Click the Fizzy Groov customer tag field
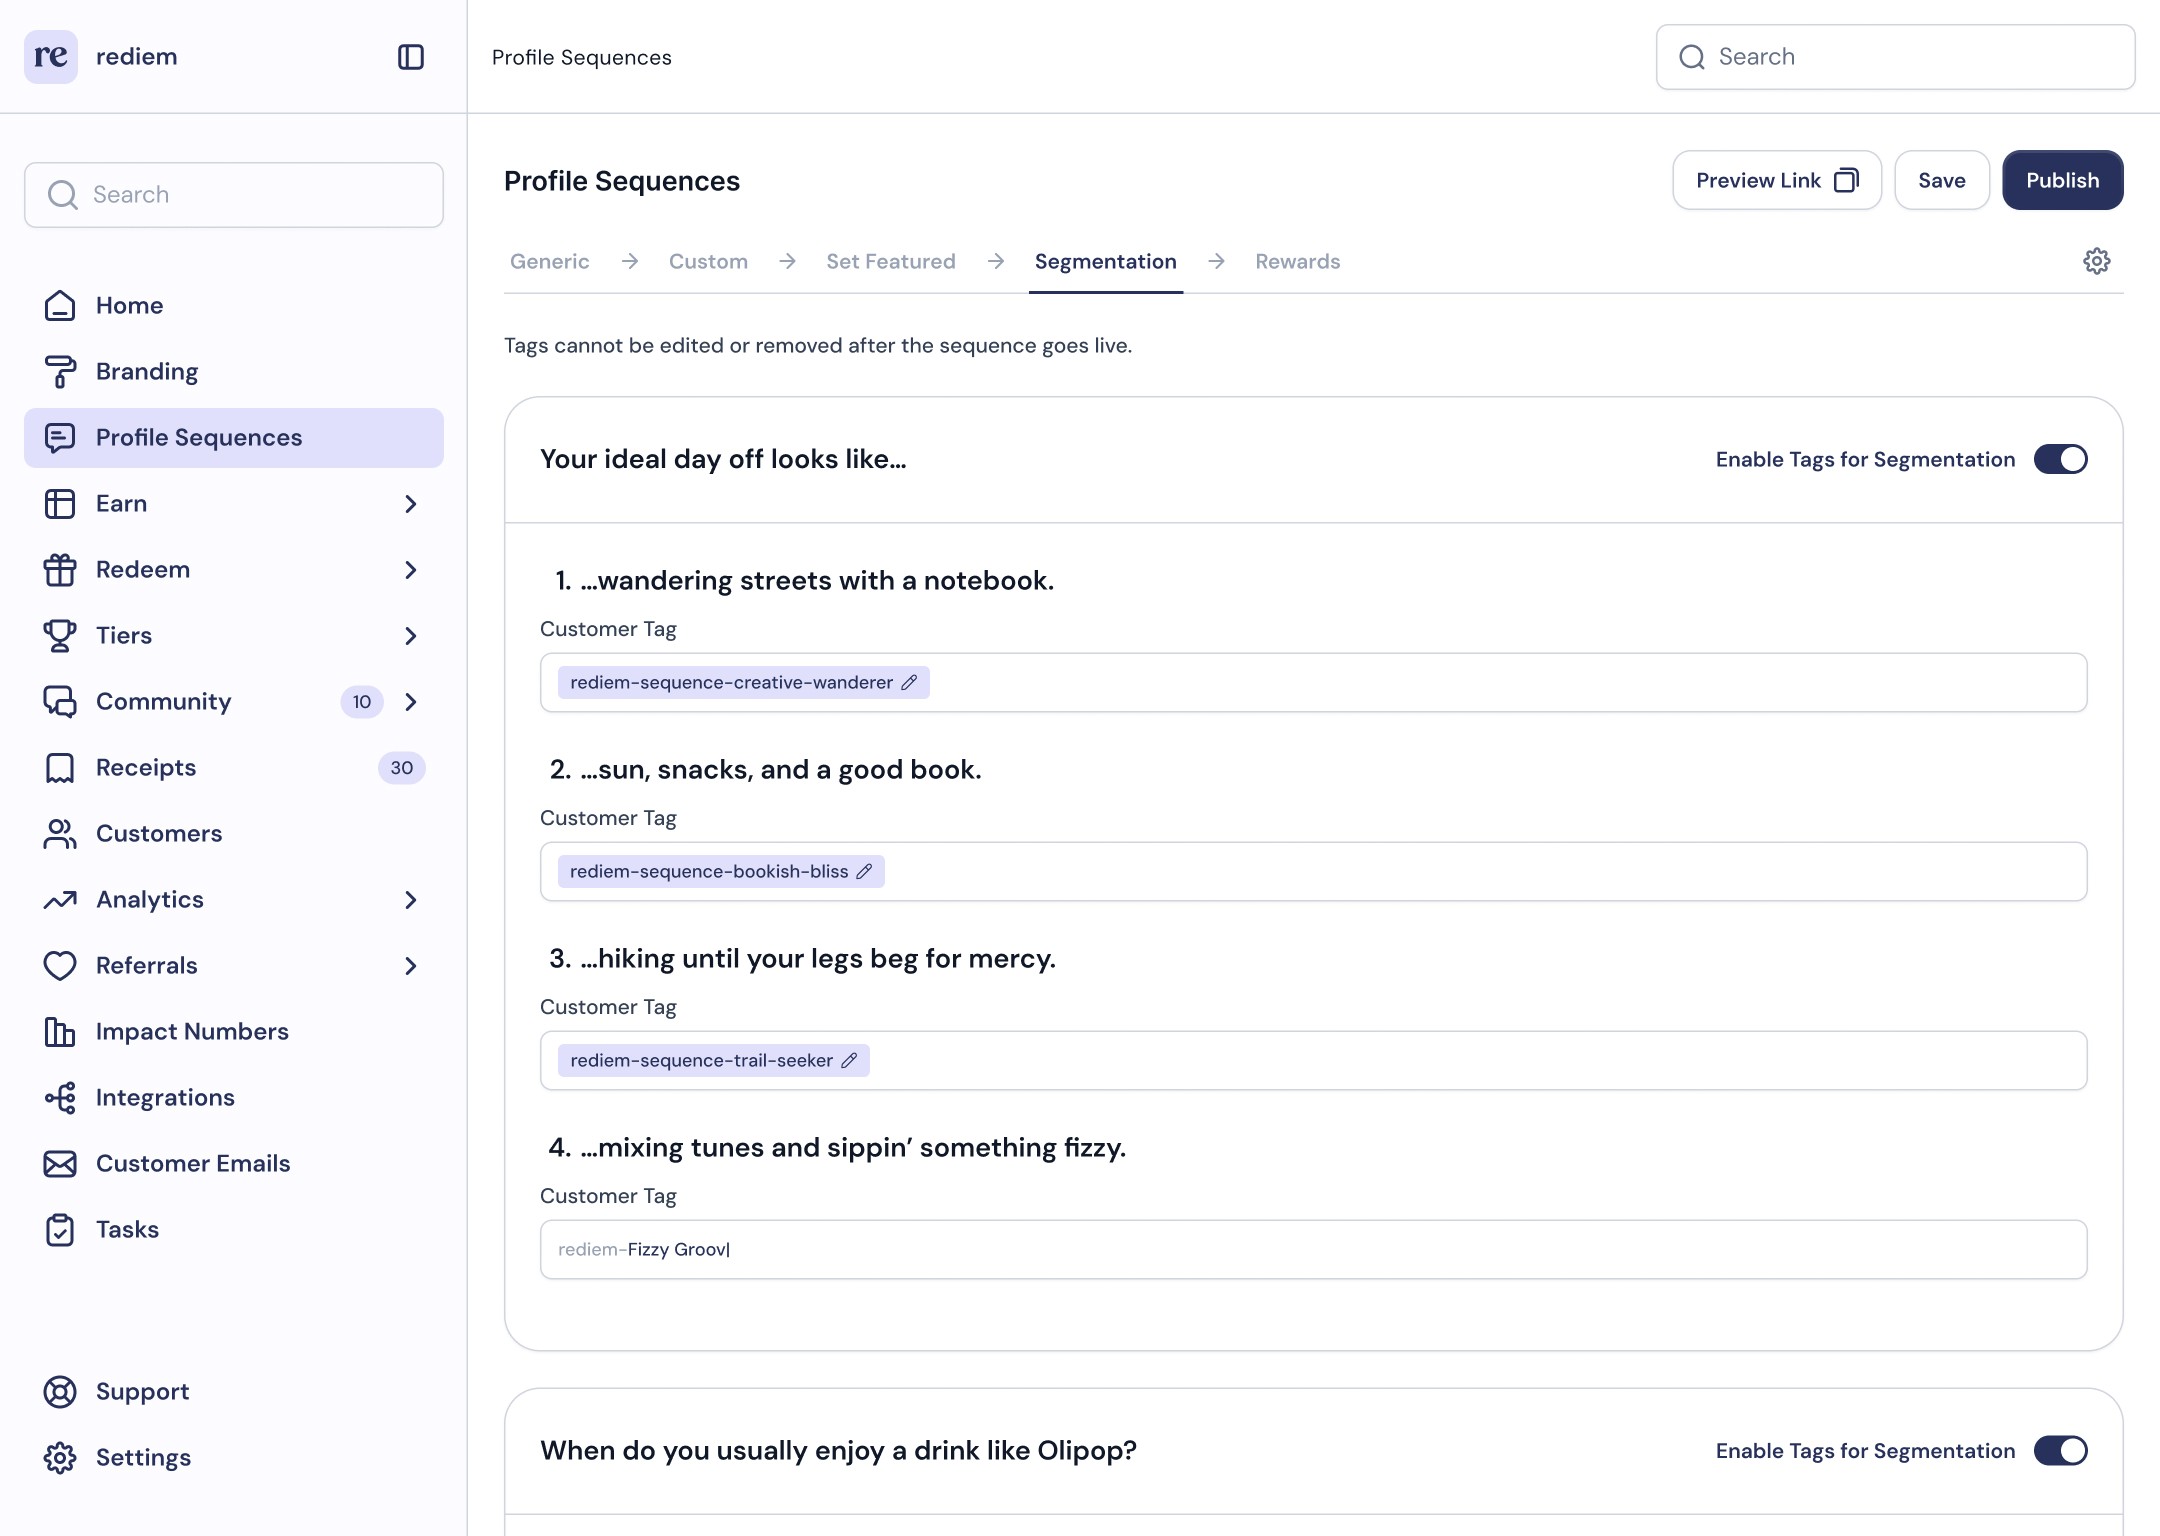Viewport: 2160px width, 1536px height. click(1312, 1249)
